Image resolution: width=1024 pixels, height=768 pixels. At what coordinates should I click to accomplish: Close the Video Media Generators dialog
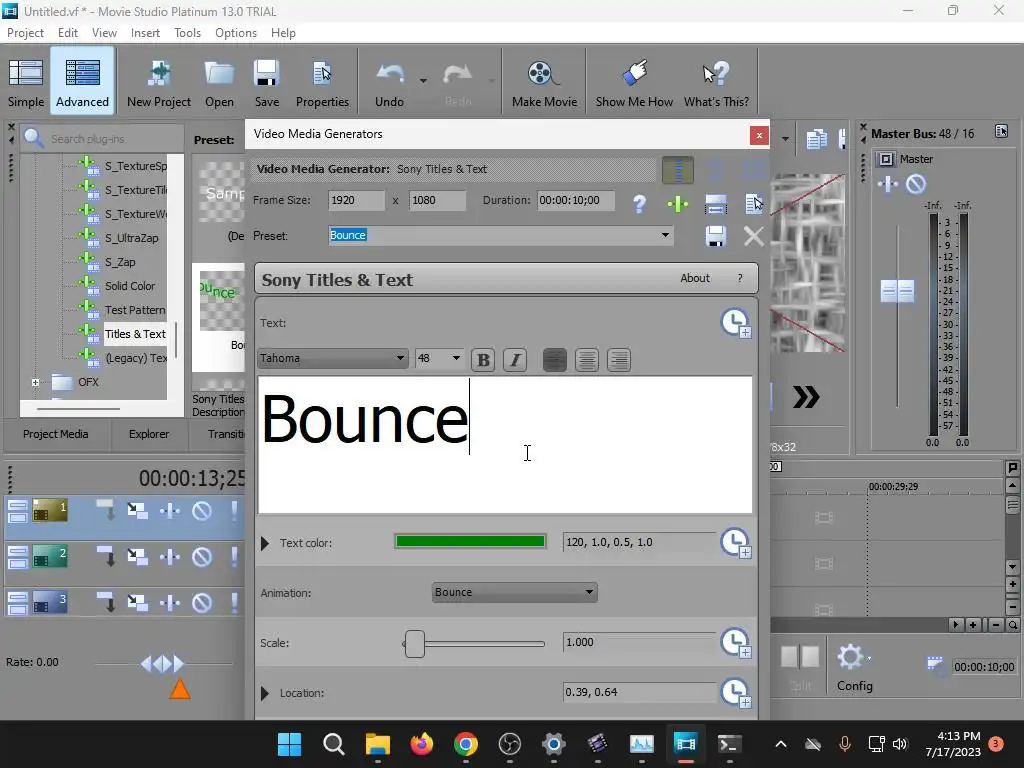[759, 135]
